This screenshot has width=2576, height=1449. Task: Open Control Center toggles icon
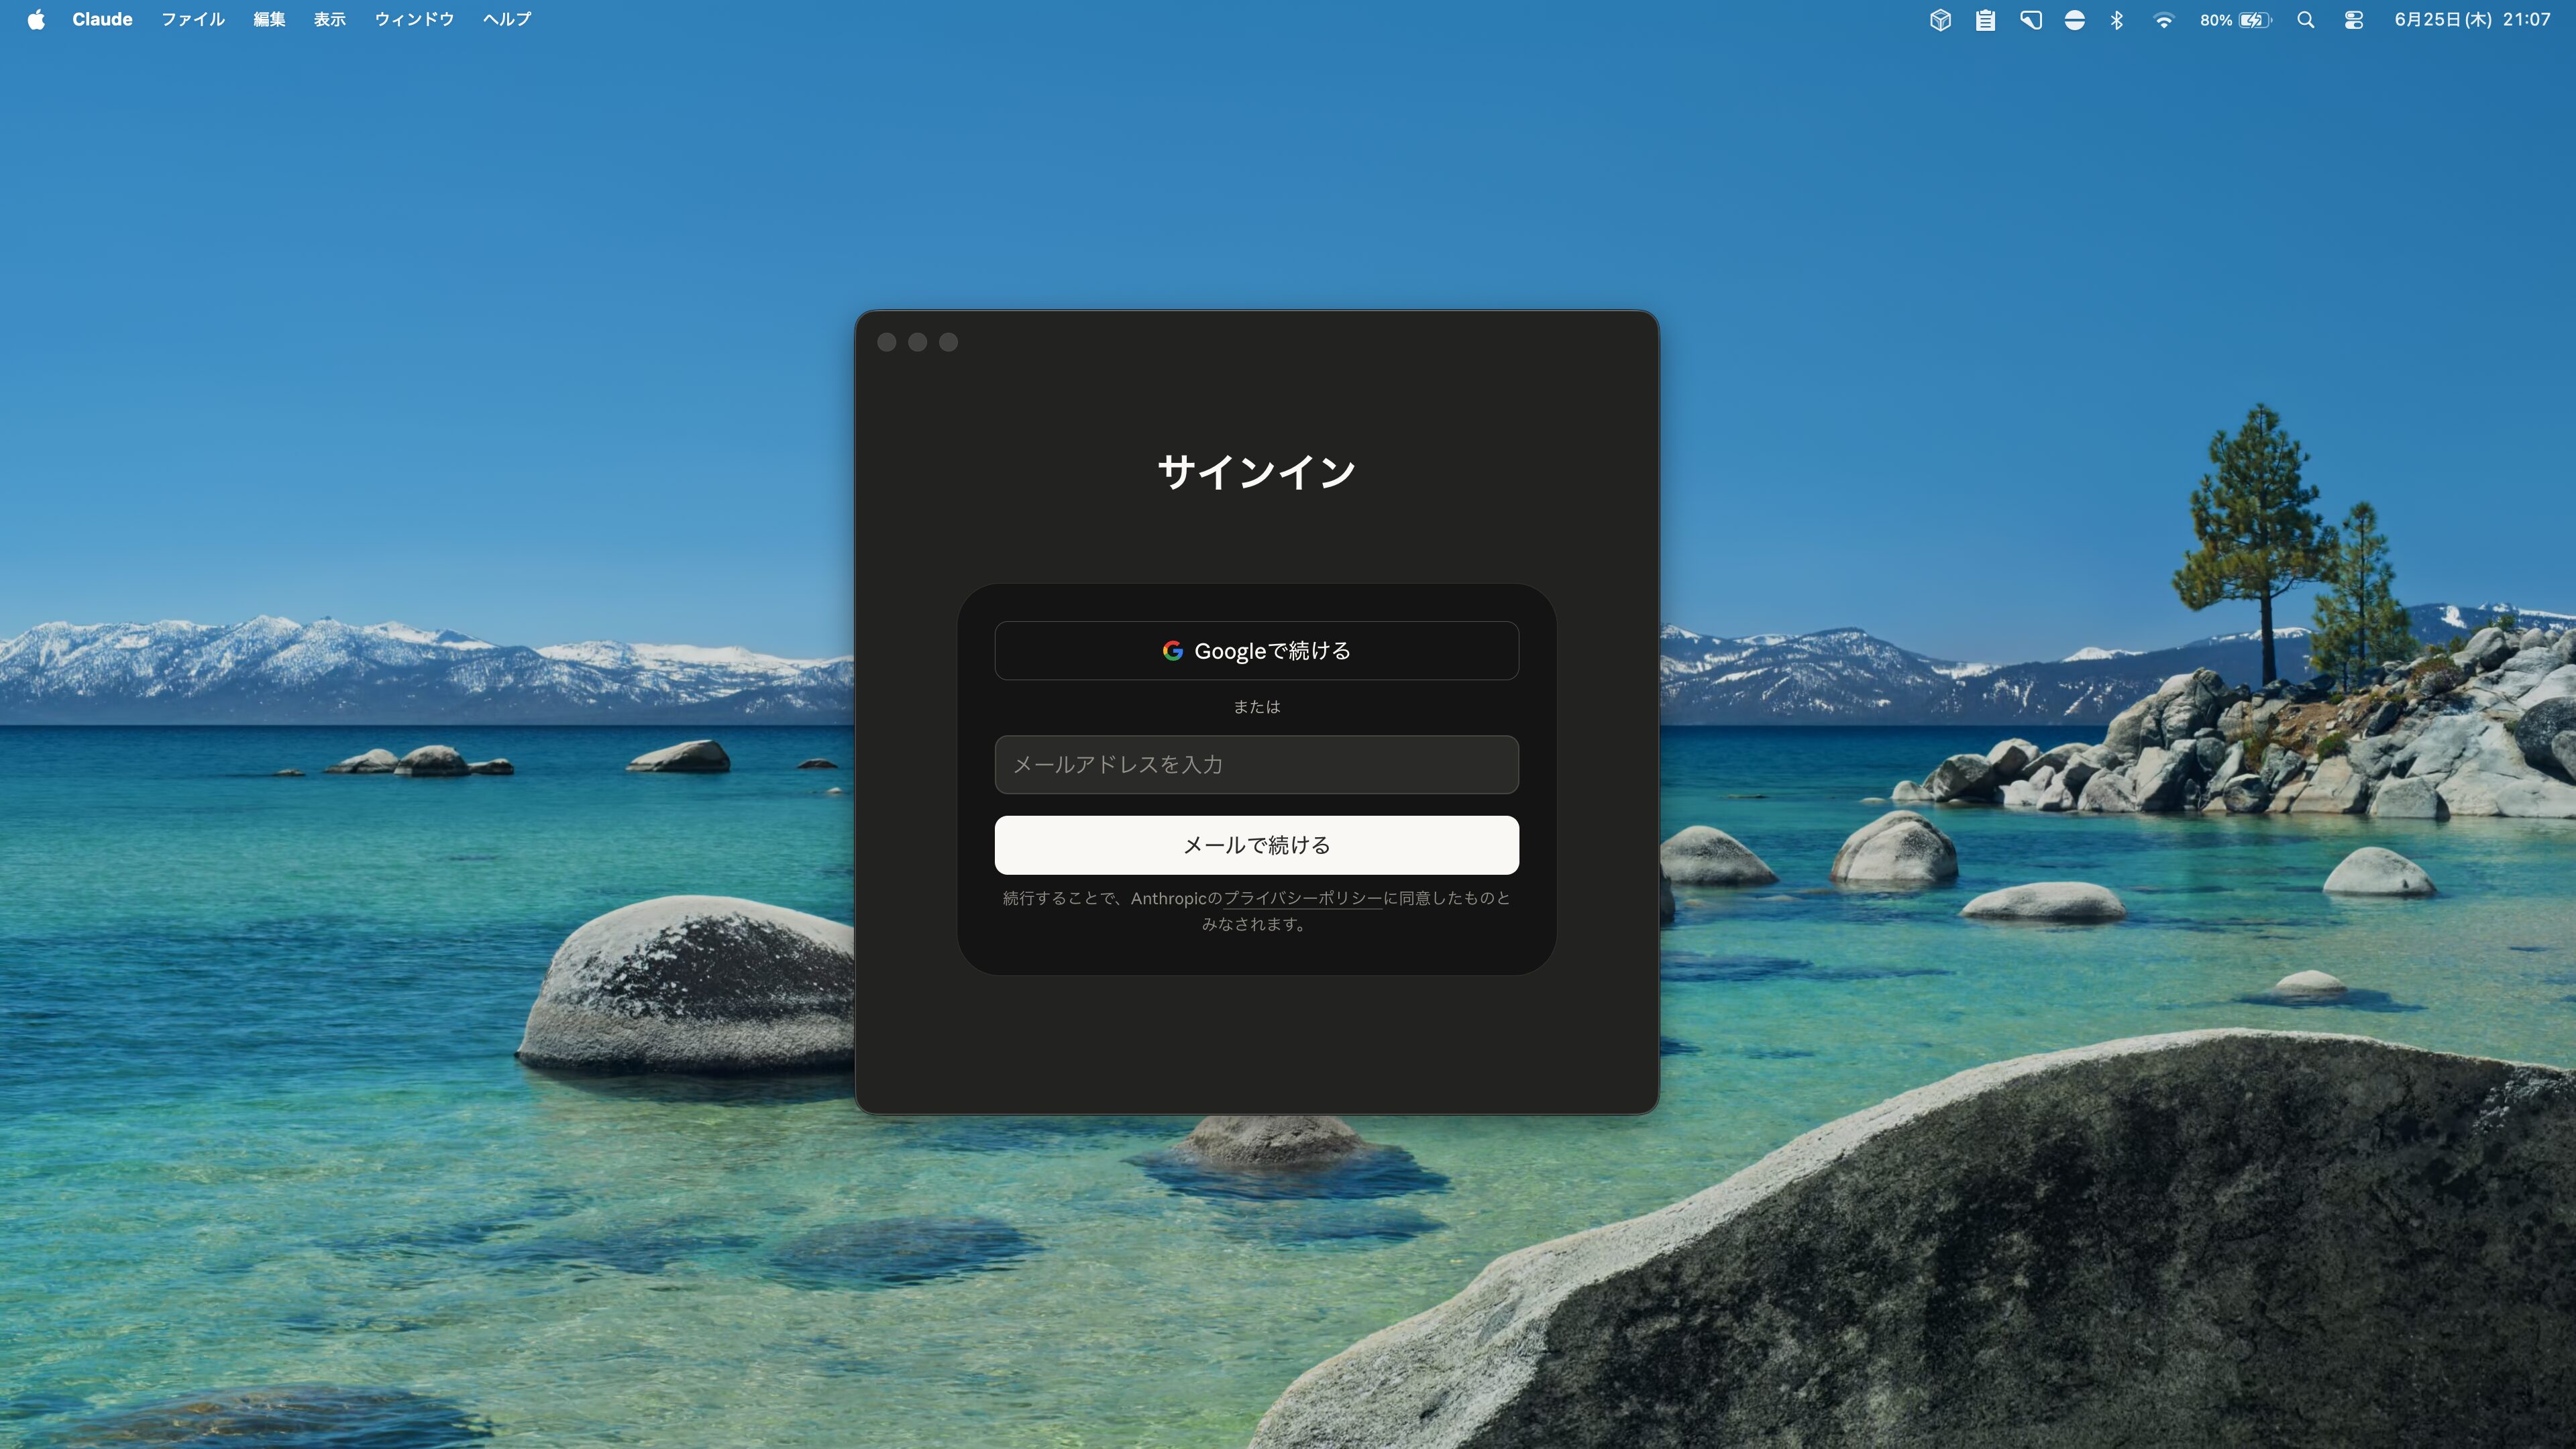click(2354, 20)
